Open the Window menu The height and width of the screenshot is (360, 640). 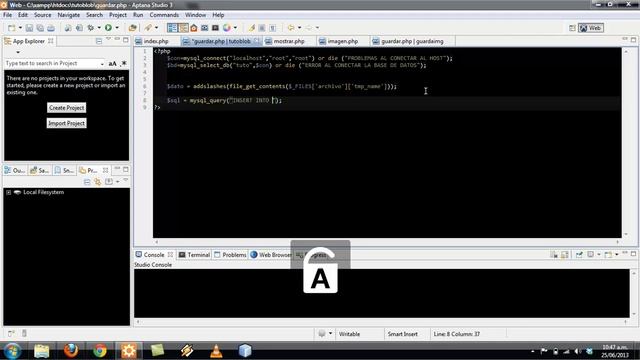click(x=196, y=15)
